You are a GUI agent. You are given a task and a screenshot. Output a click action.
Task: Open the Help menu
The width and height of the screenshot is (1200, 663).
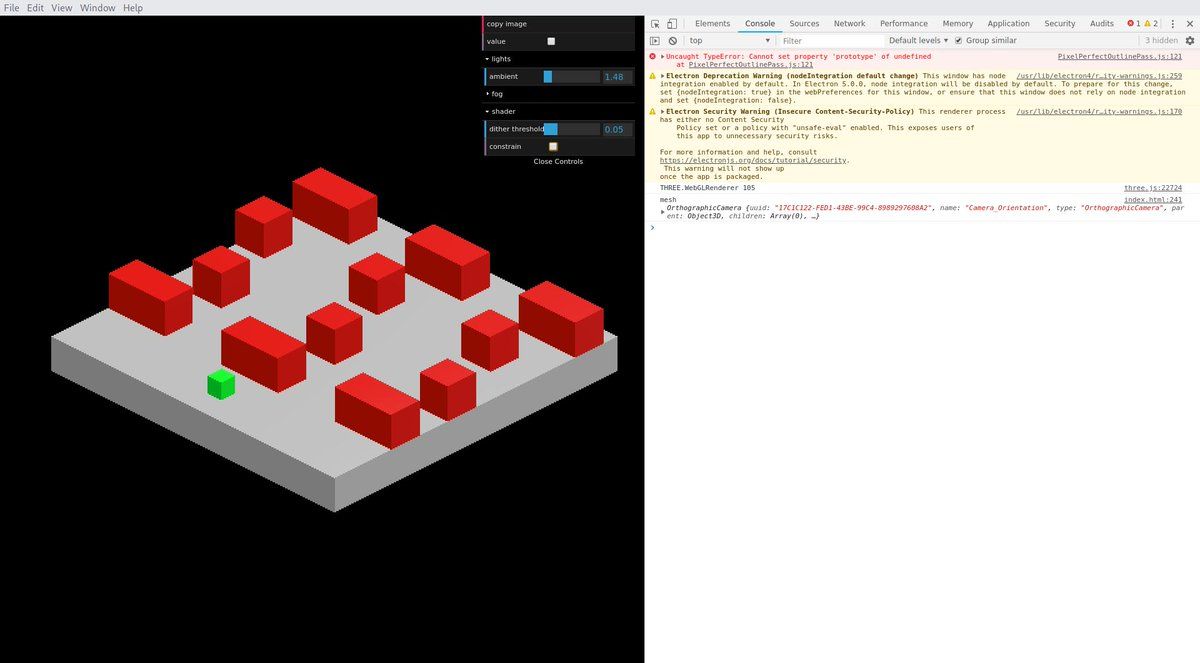pos(133,8)
